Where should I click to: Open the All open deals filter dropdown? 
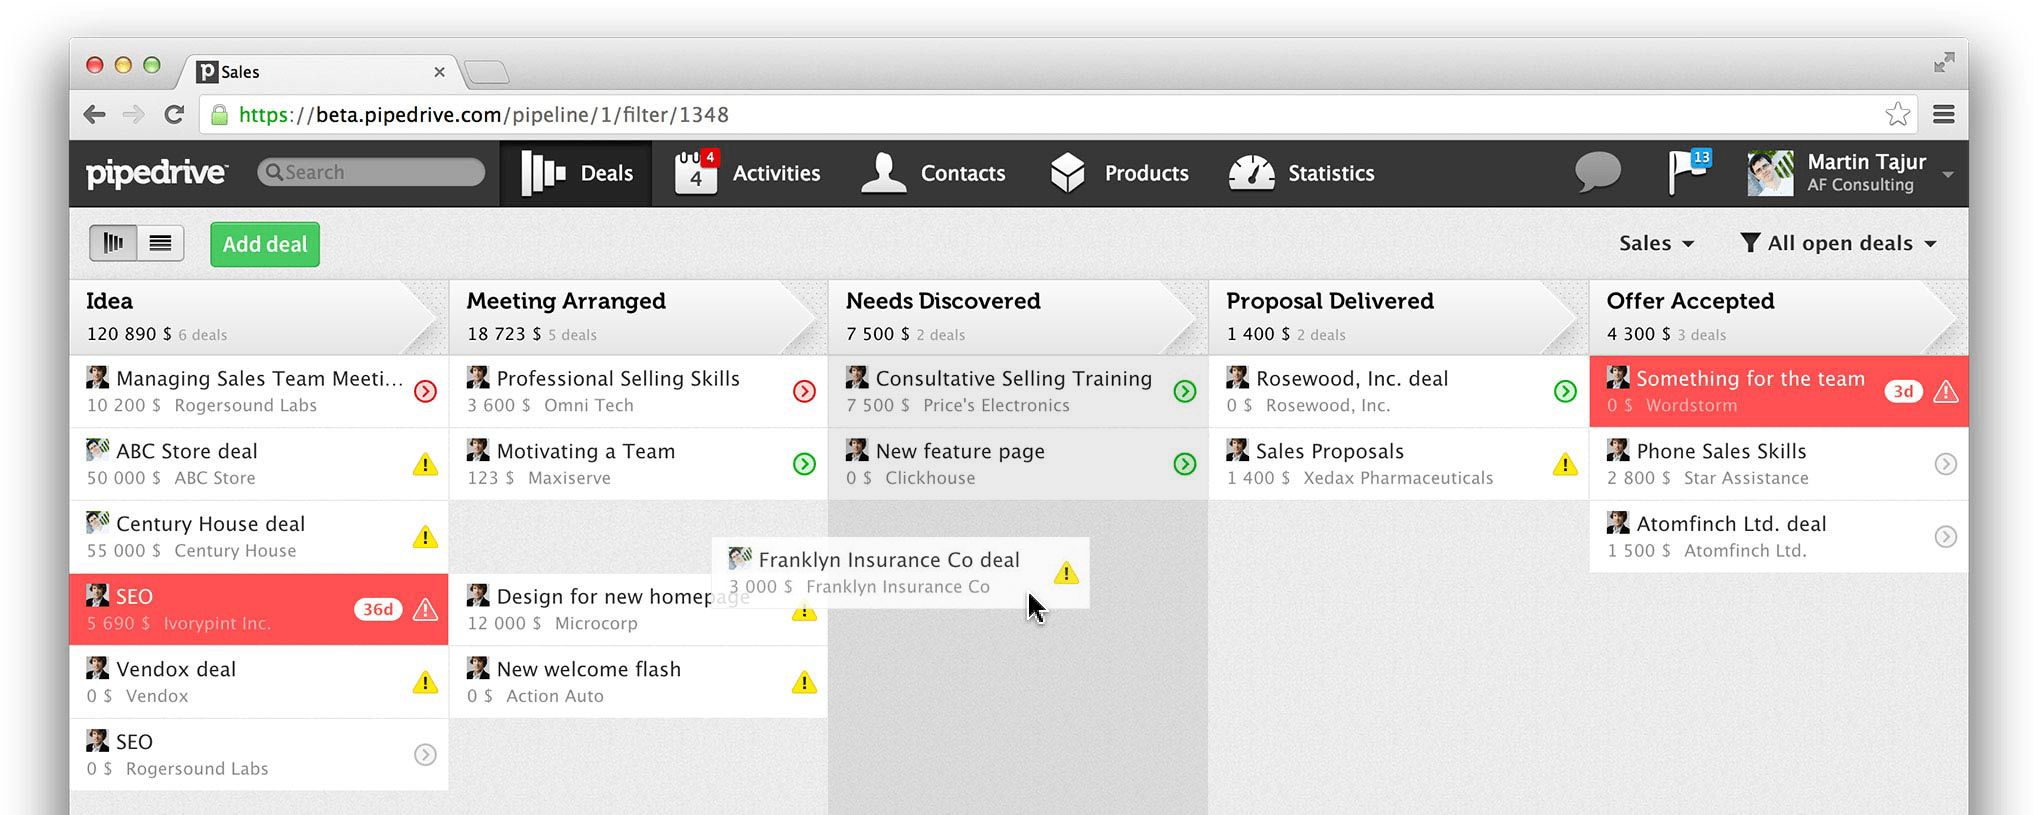(1839, 243)
